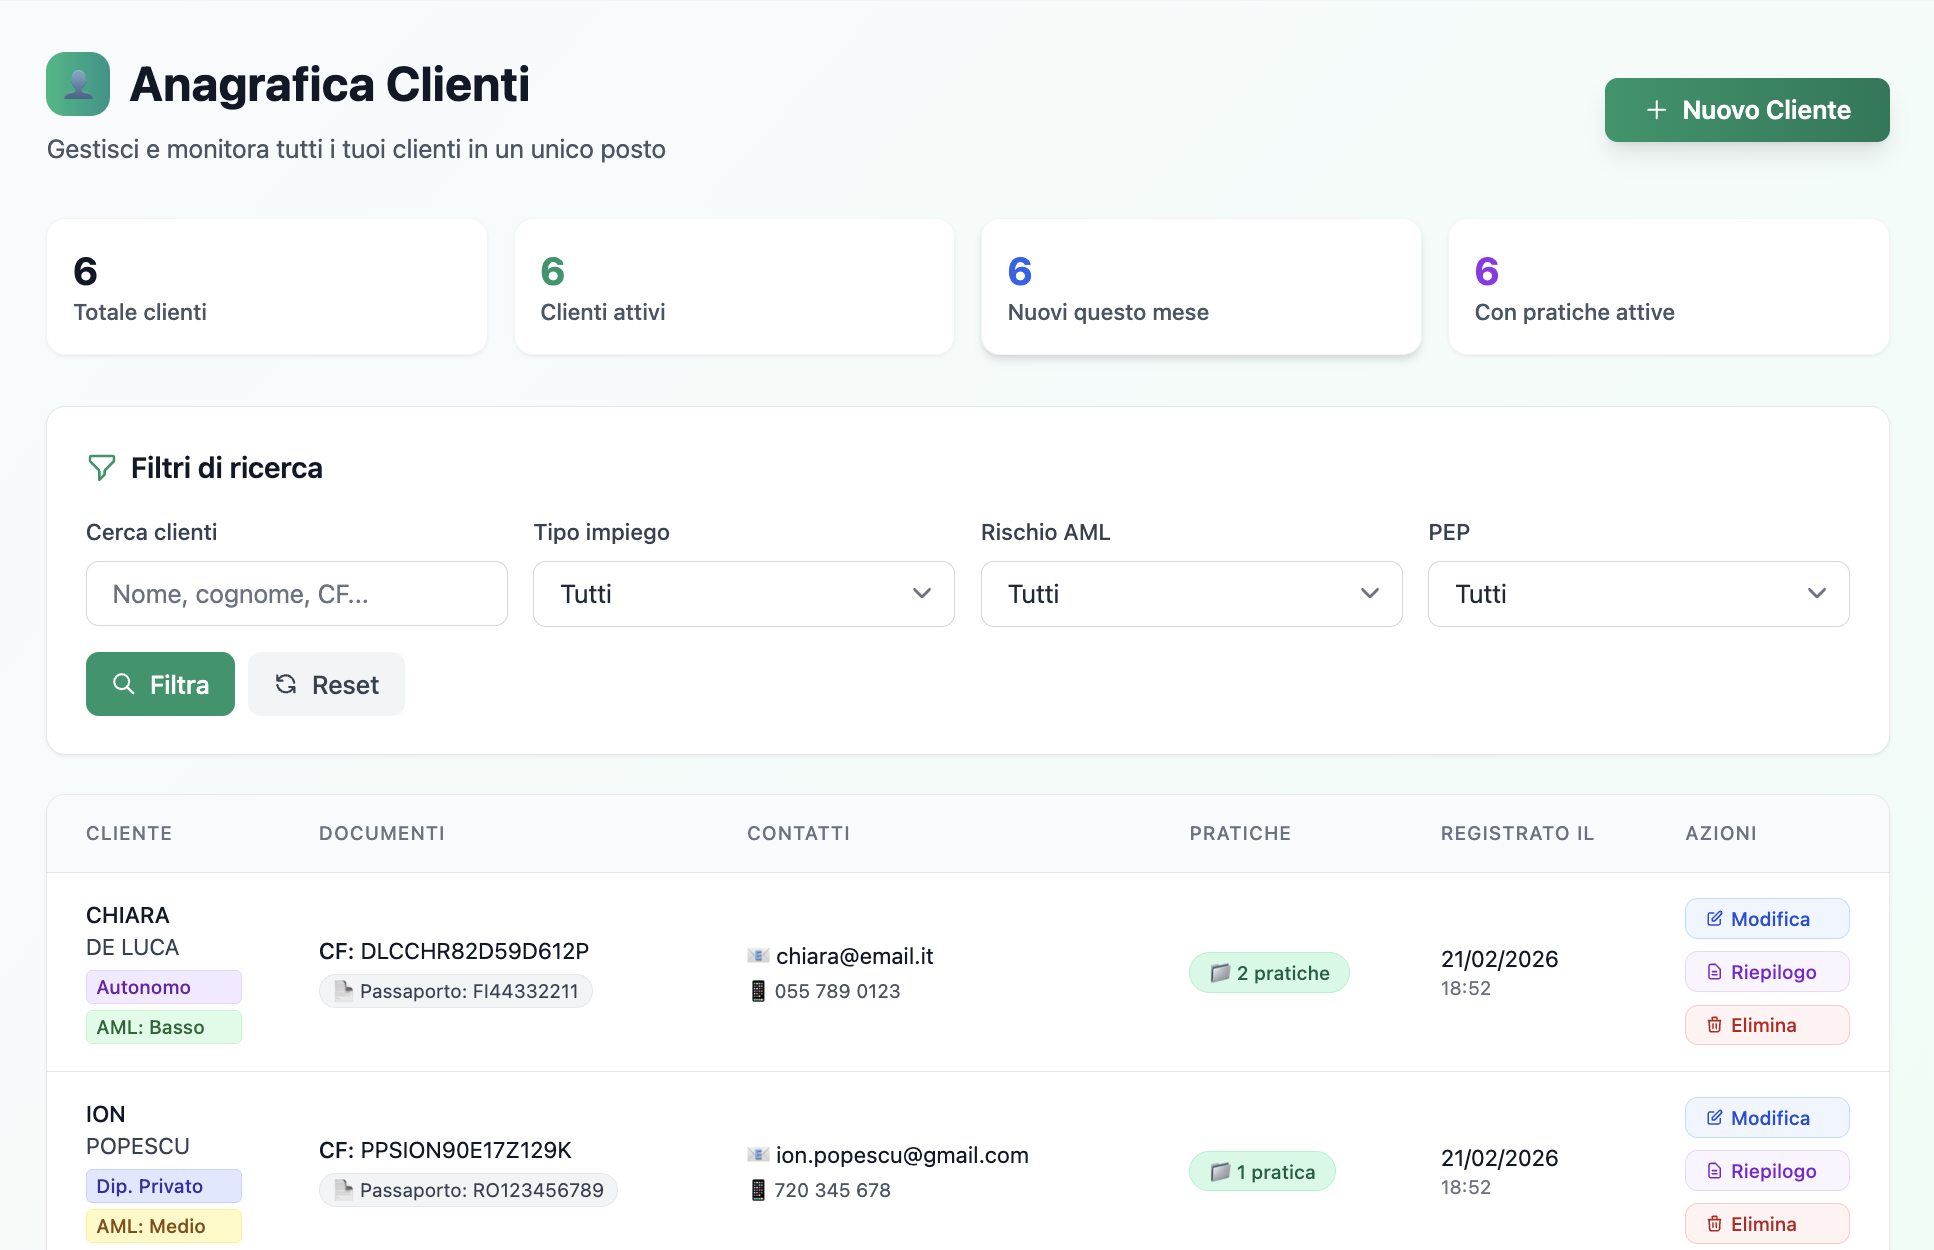
Task: Click the phone icon next to 720 345 678
Action: tap(758, 1190)
